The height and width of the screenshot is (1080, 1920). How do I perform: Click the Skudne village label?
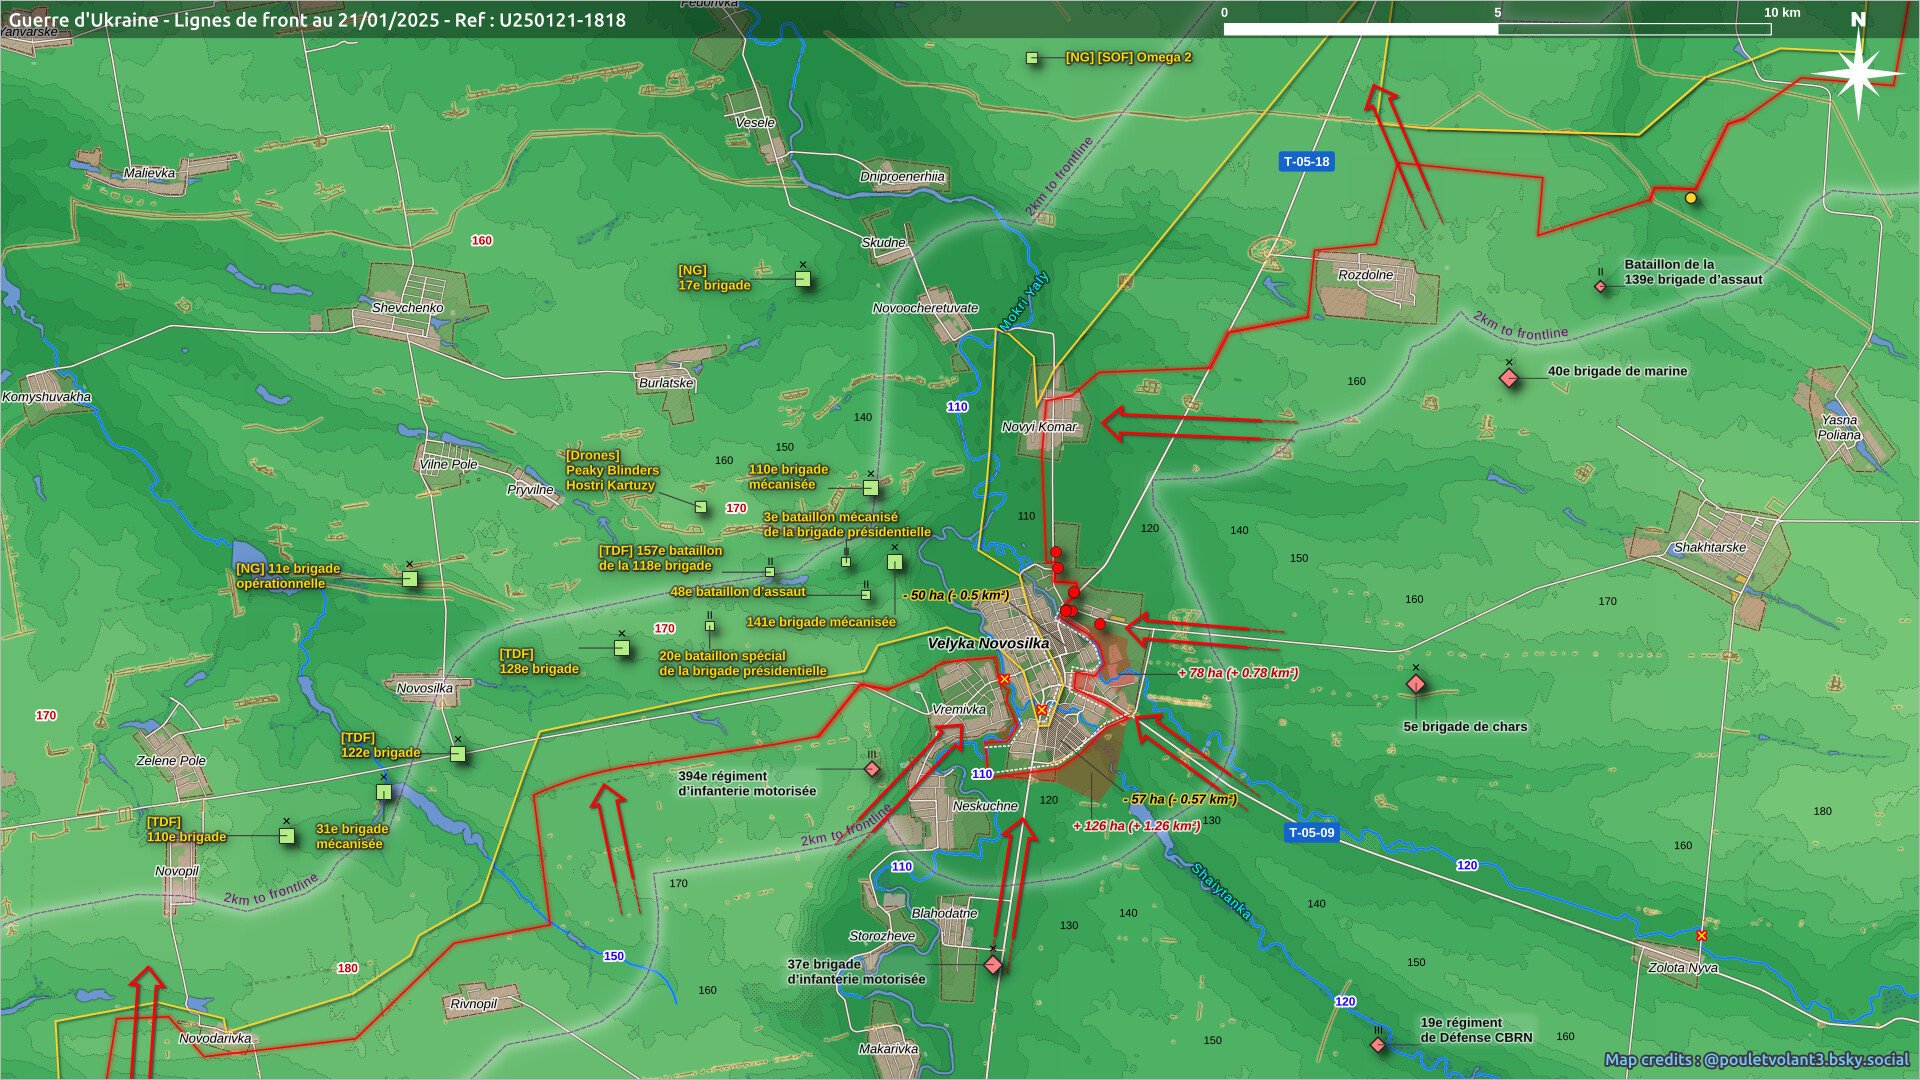[883, 243]
